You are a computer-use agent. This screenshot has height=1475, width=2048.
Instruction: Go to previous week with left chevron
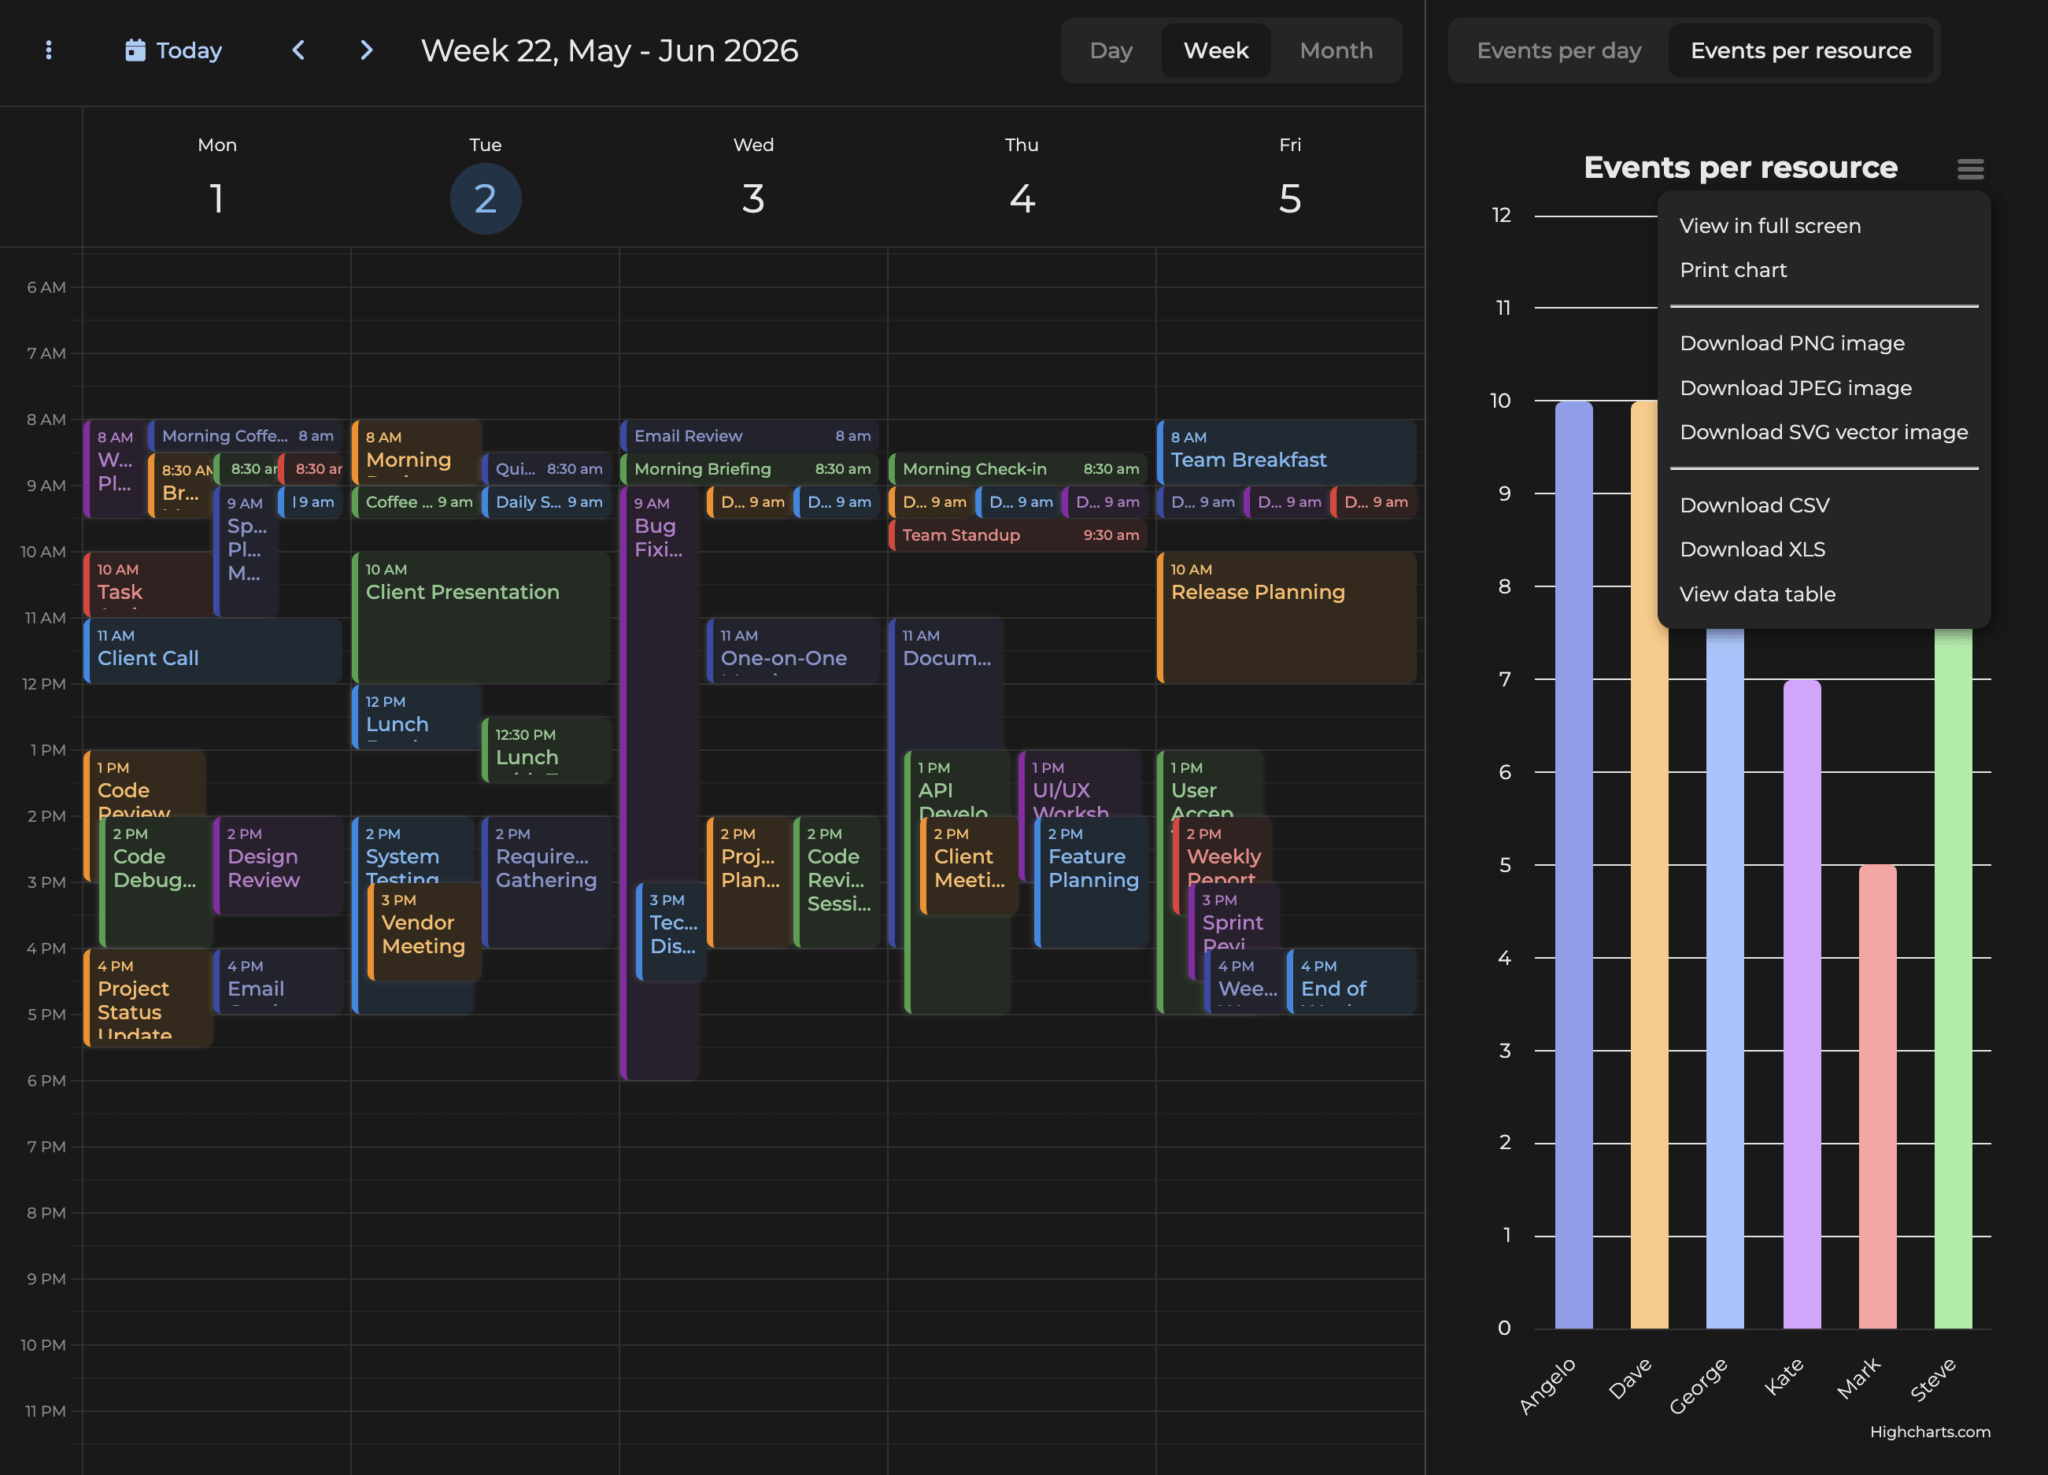click(298, 50)
